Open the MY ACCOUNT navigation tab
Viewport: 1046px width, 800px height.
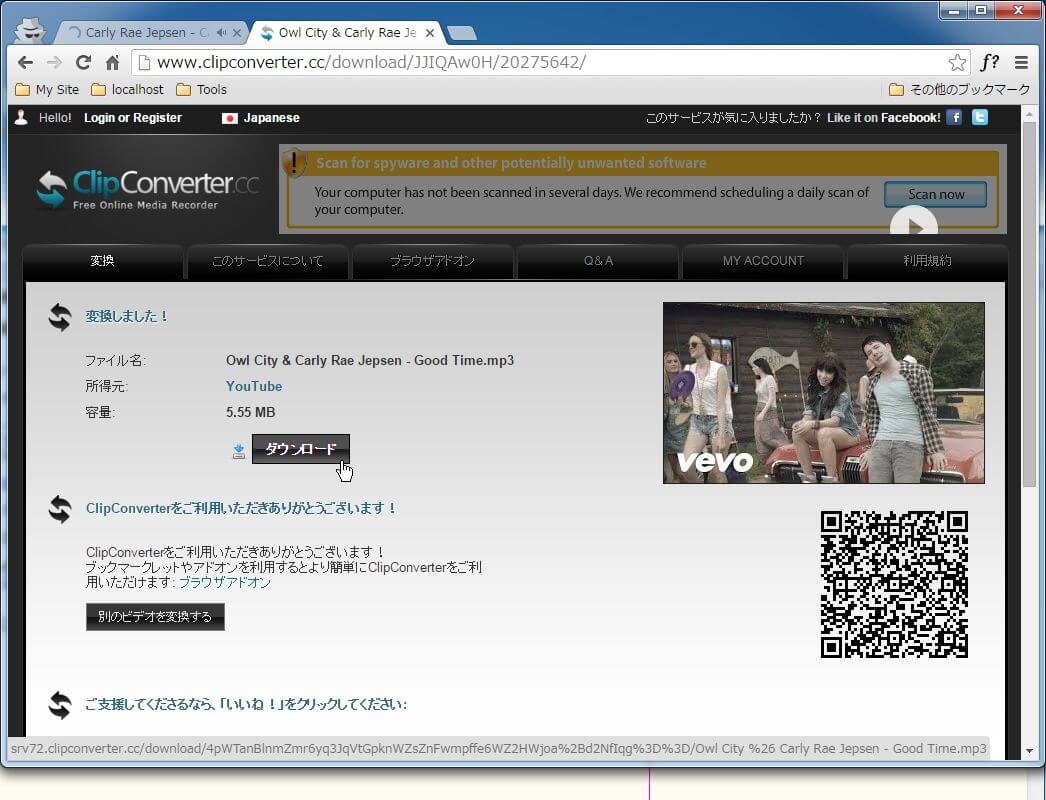coord(763,261)
